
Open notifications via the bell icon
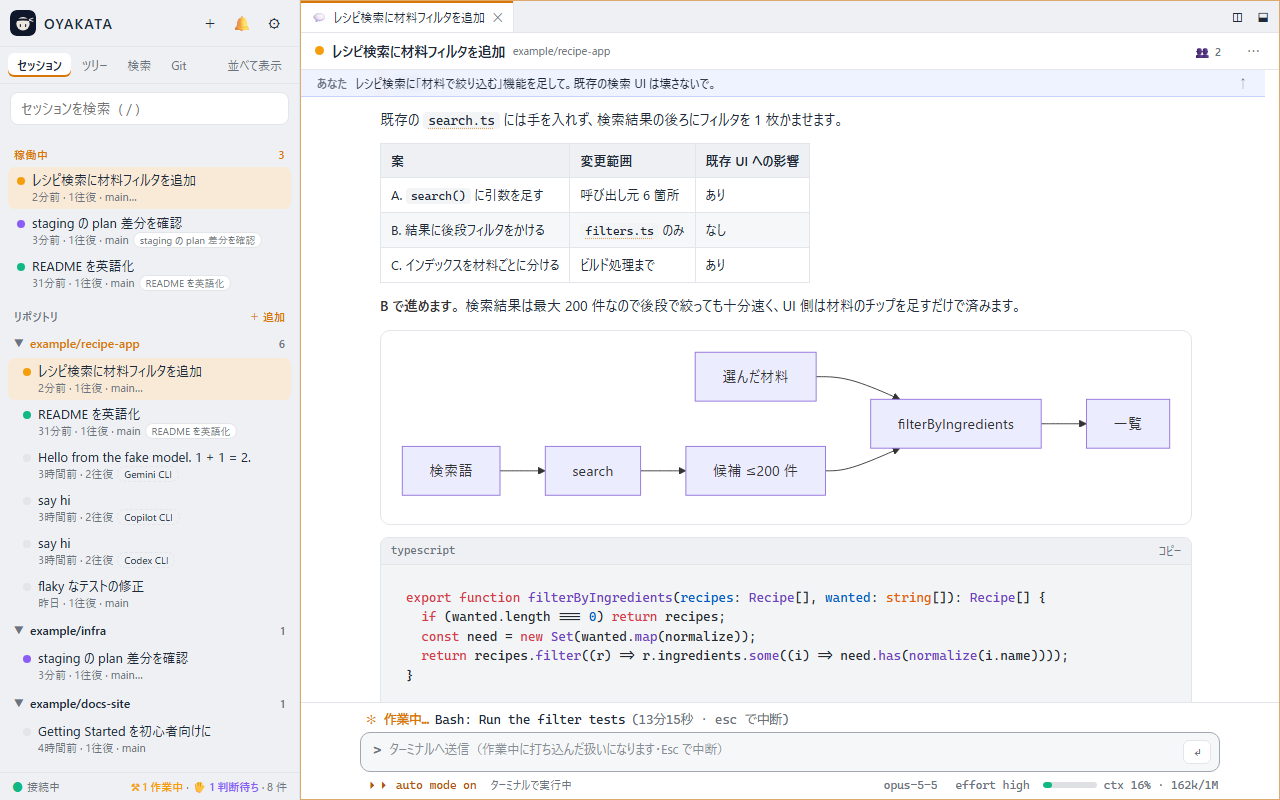click(242, 24)
